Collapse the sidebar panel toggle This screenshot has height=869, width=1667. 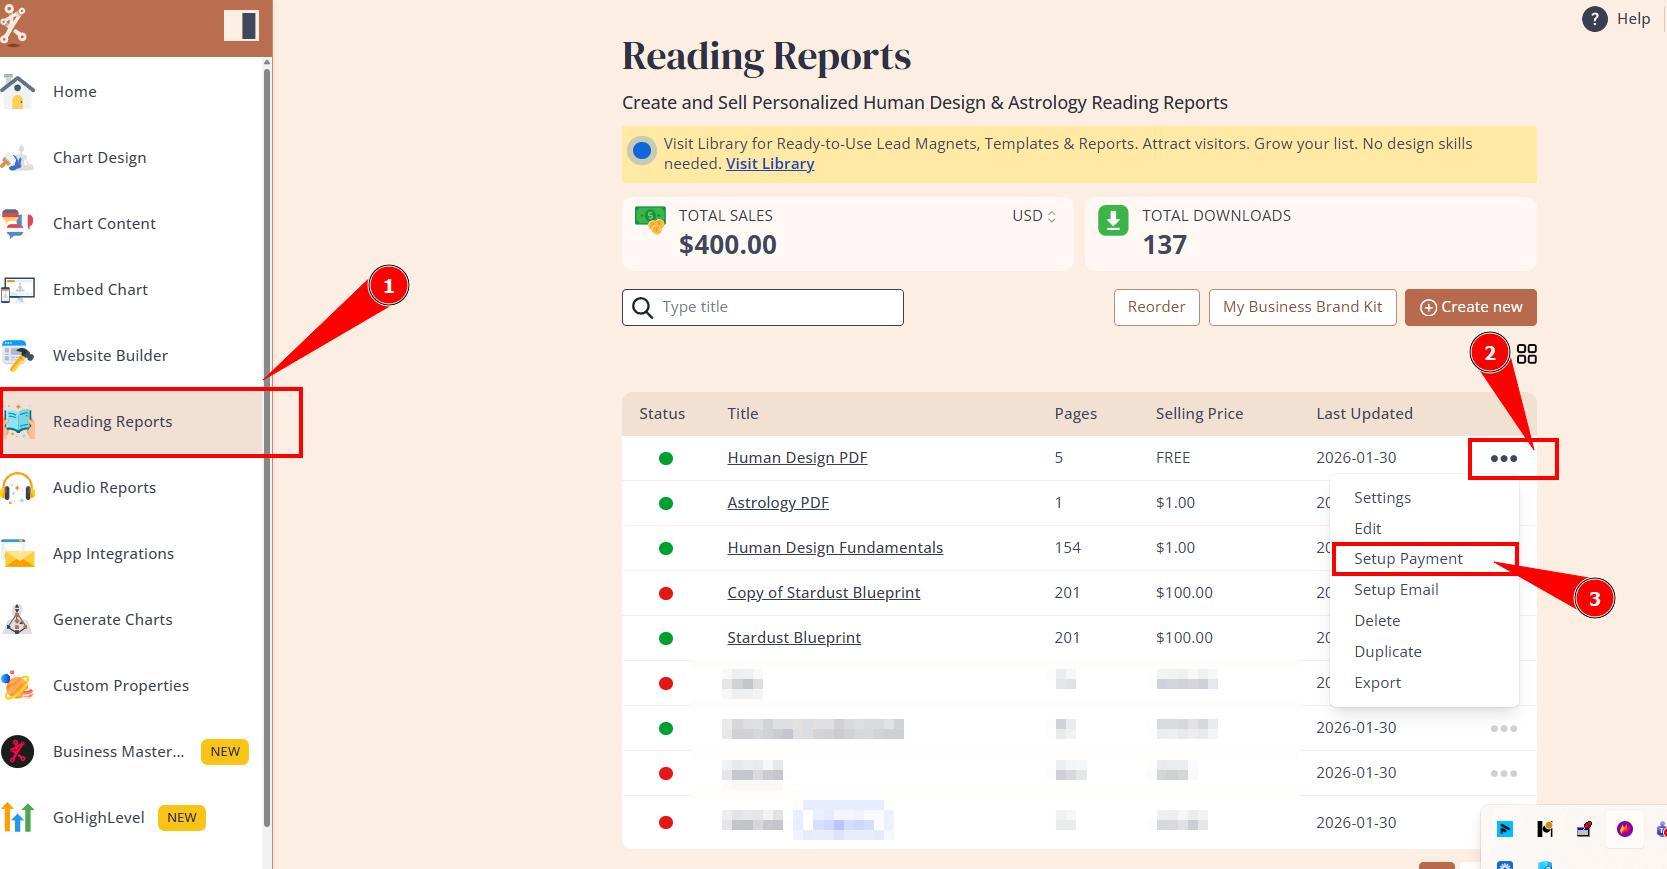[241, 25]
